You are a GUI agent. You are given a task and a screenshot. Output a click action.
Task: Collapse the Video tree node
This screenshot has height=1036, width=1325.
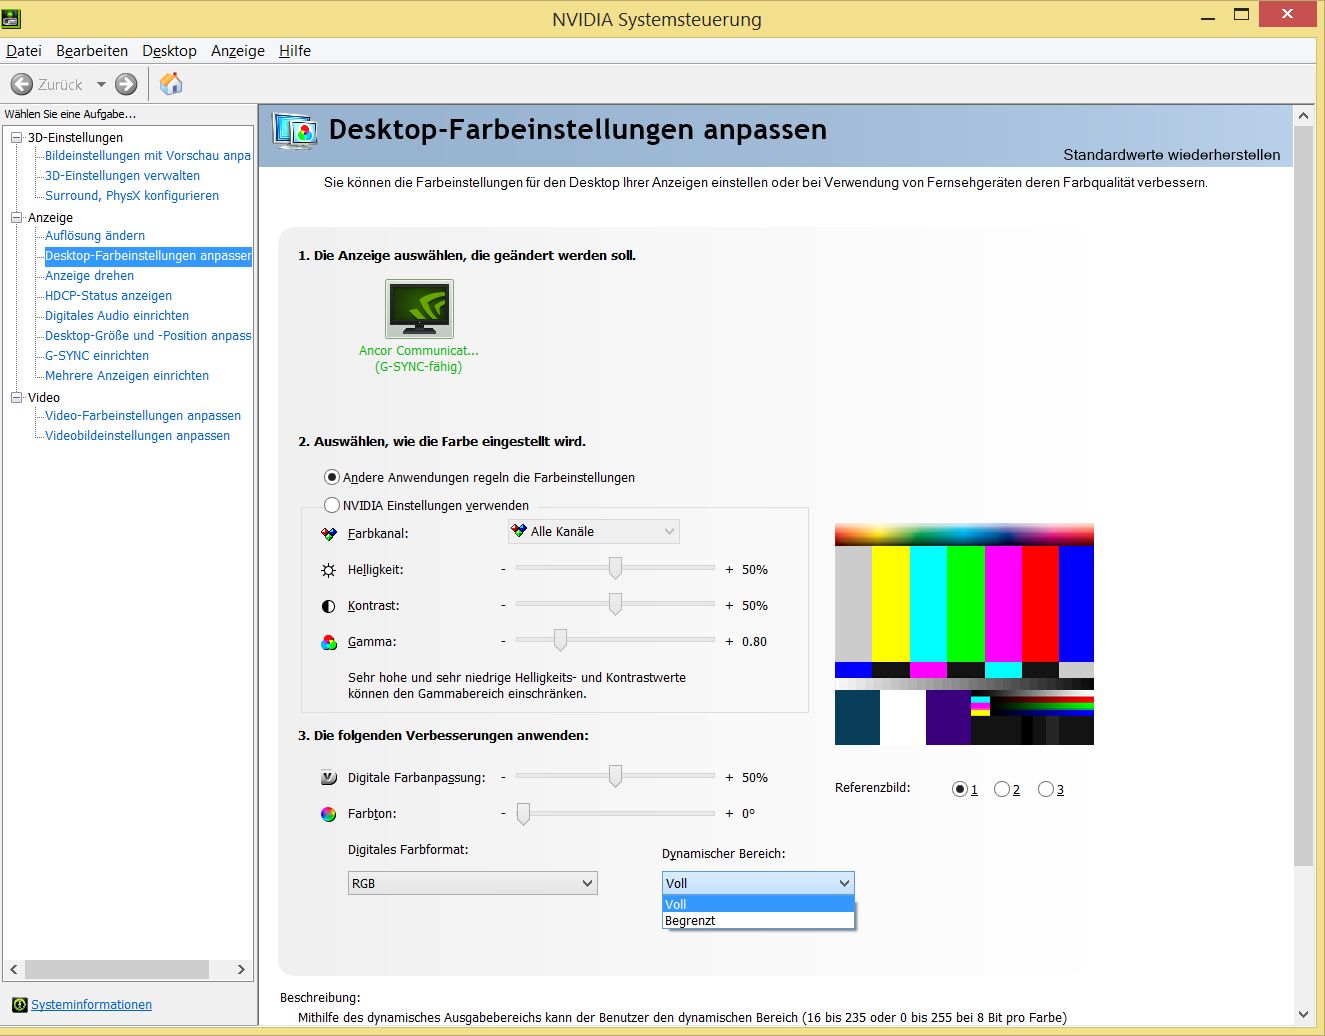pos(16,398)
